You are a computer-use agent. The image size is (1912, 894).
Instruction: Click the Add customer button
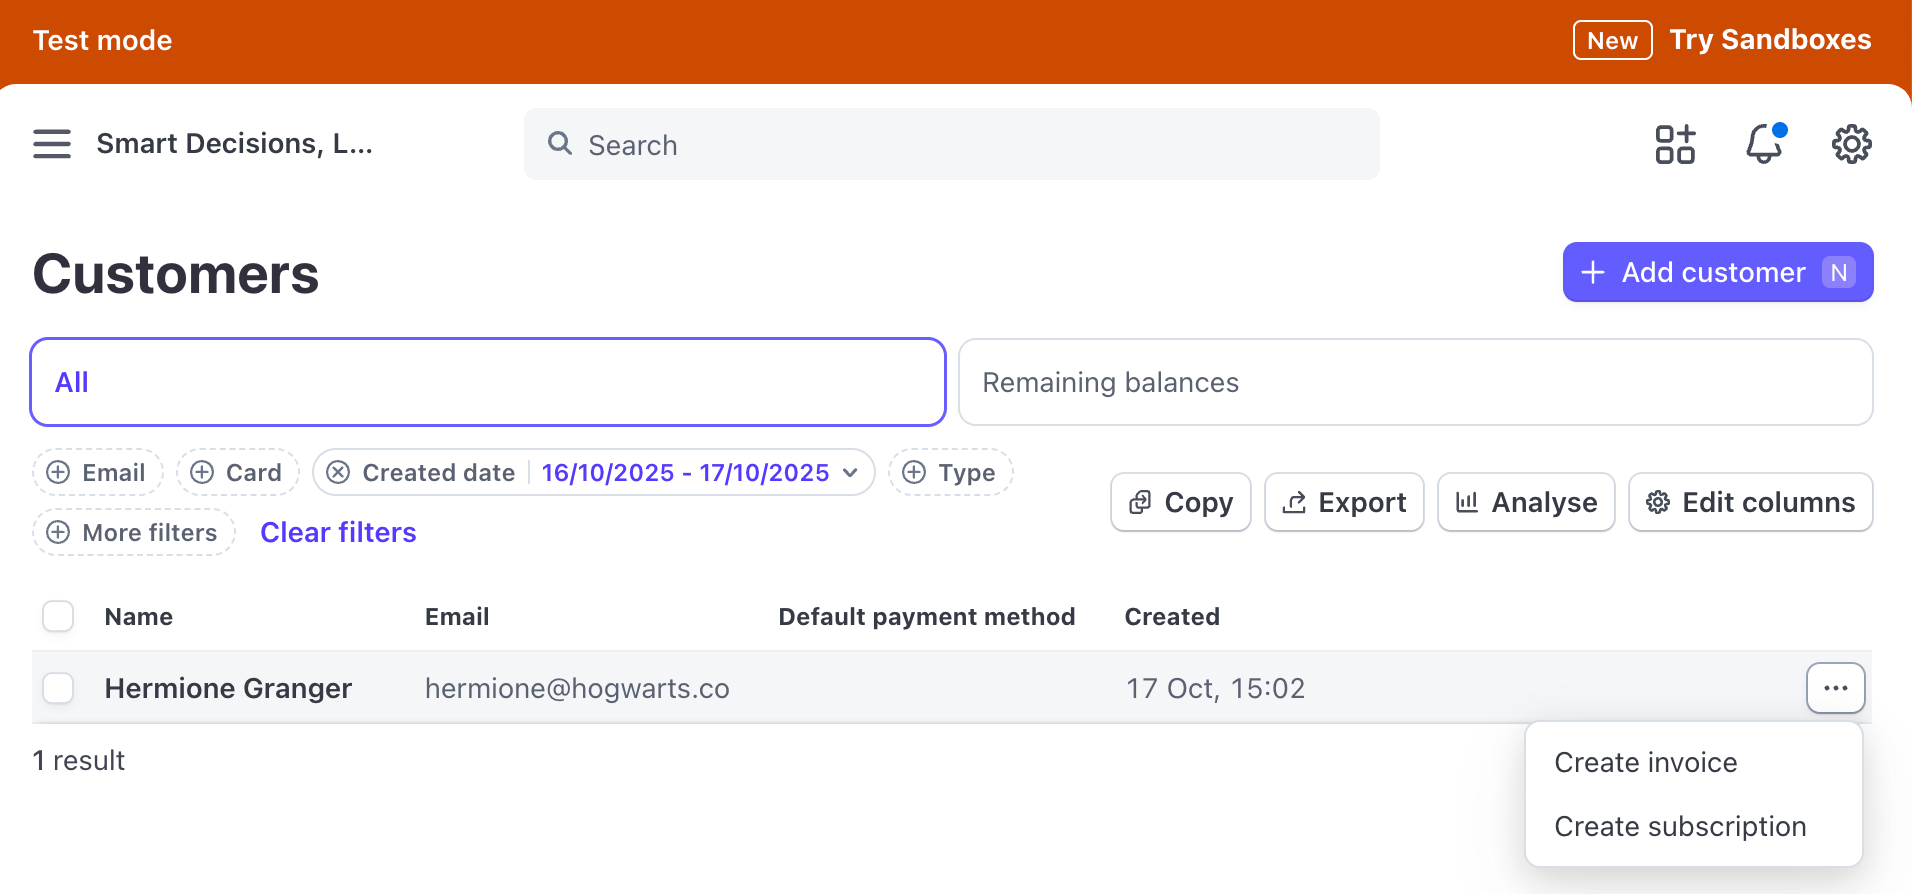click(x=1717, y=272)
